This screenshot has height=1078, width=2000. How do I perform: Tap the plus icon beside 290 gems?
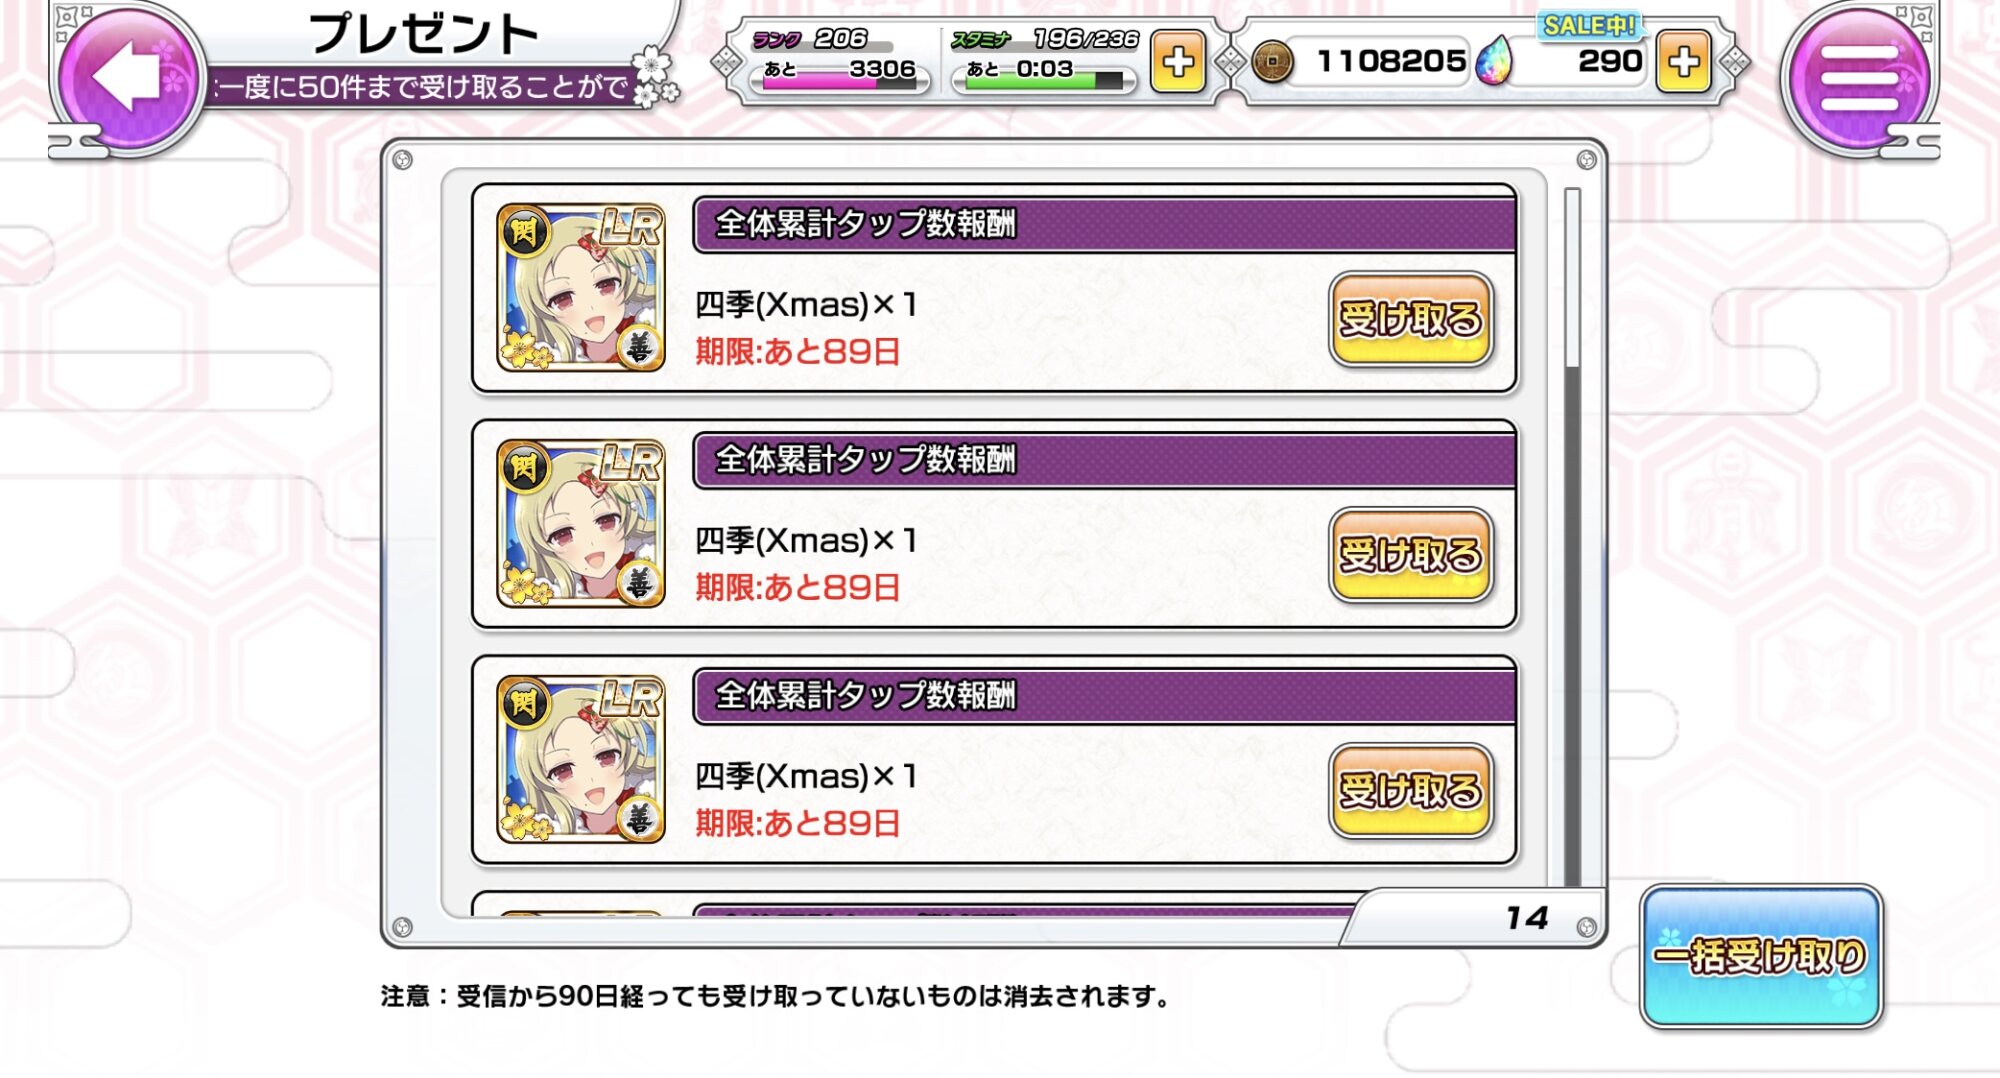pyautogui.click(x=1683, y=62)
